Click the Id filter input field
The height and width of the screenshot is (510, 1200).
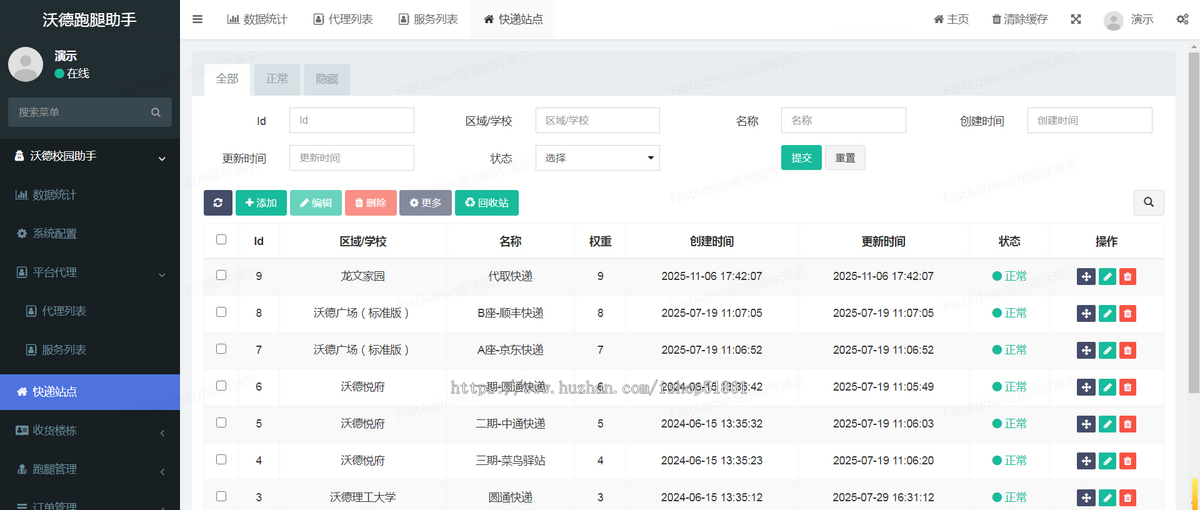[352, 120]
